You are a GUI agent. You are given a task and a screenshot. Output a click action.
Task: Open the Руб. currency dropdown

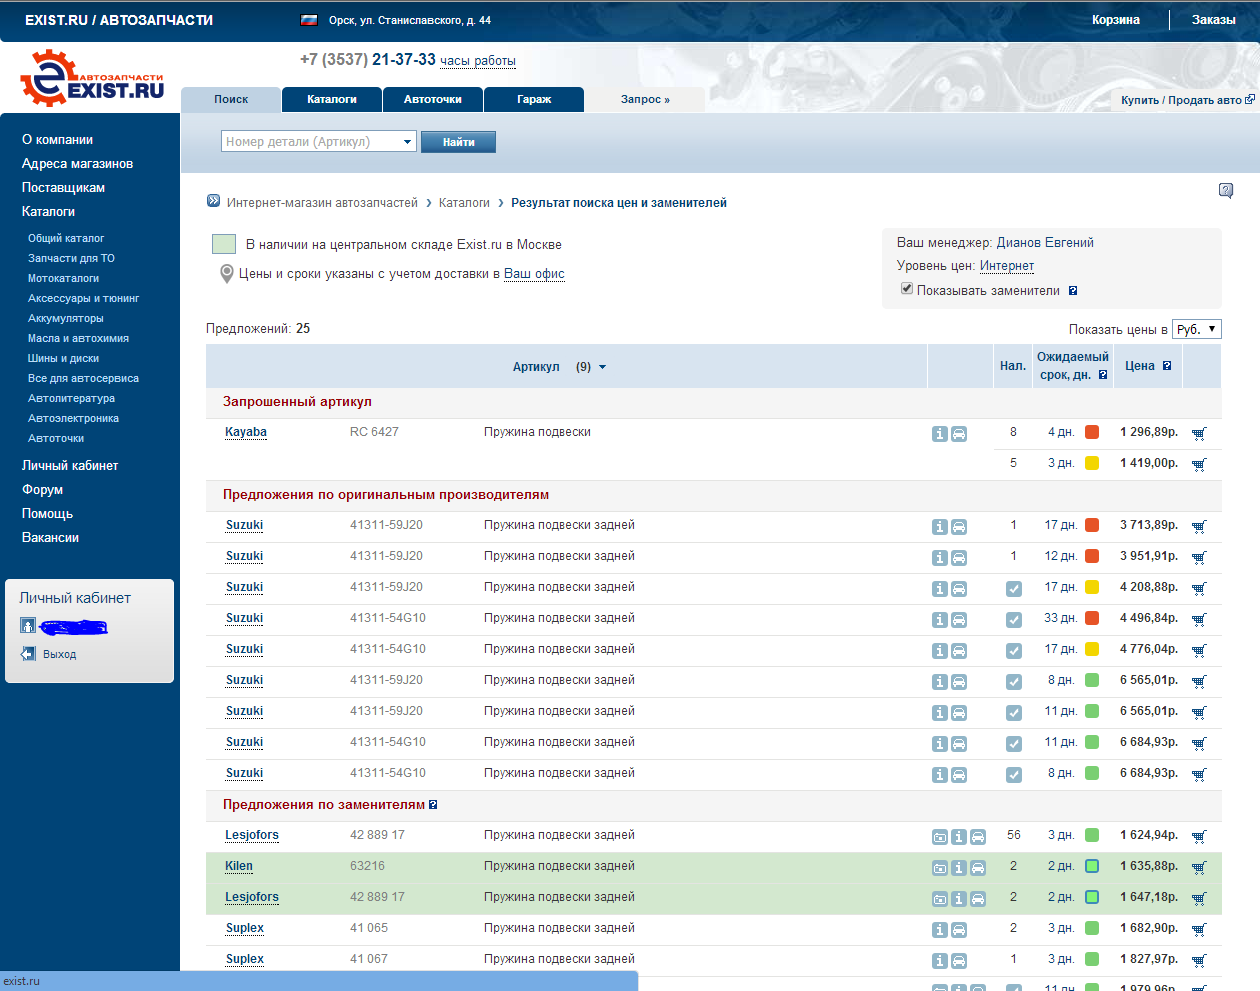pyautogui.click(x=1196, y=329)
